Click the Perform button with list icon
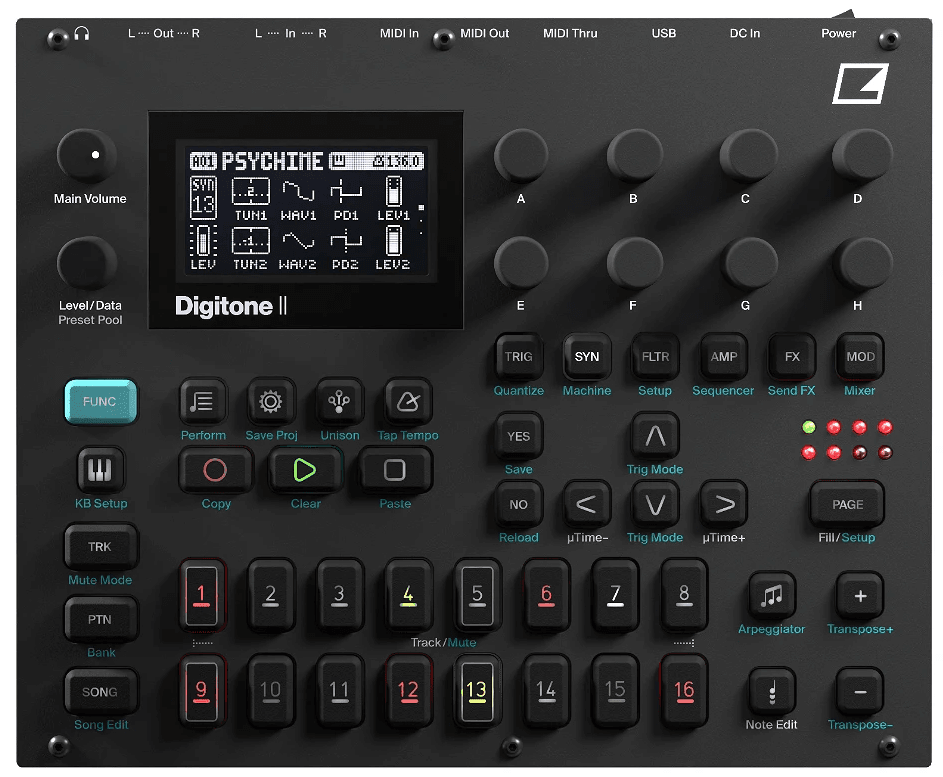Screen dimensions: 943x777 [203, 401]
